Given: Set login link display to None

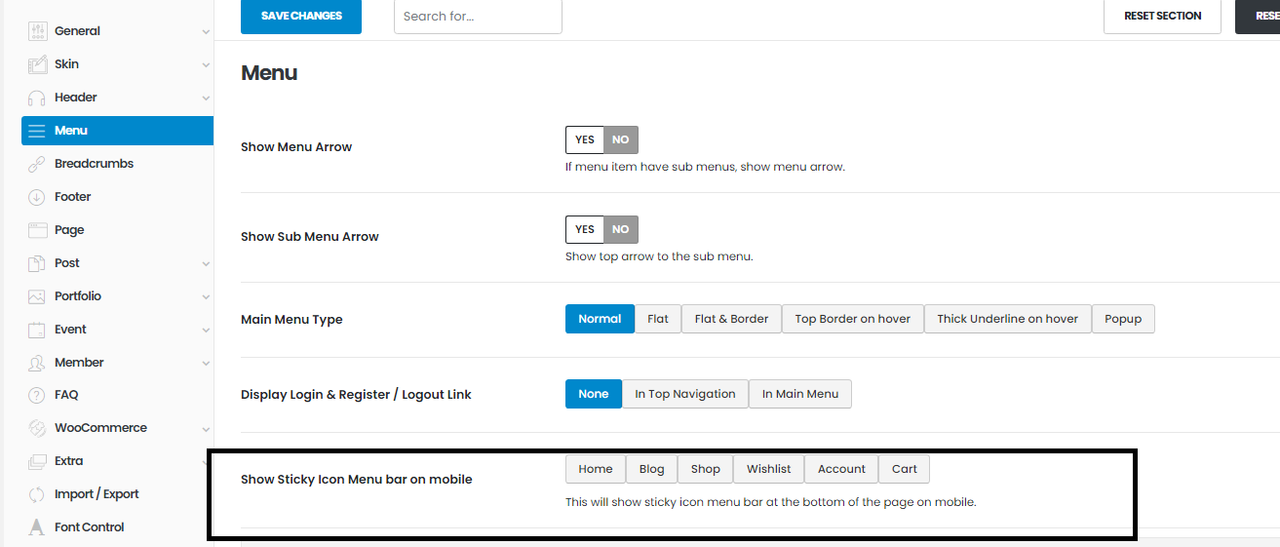Looking at the screenshot, I should click(x=593, y=394).
